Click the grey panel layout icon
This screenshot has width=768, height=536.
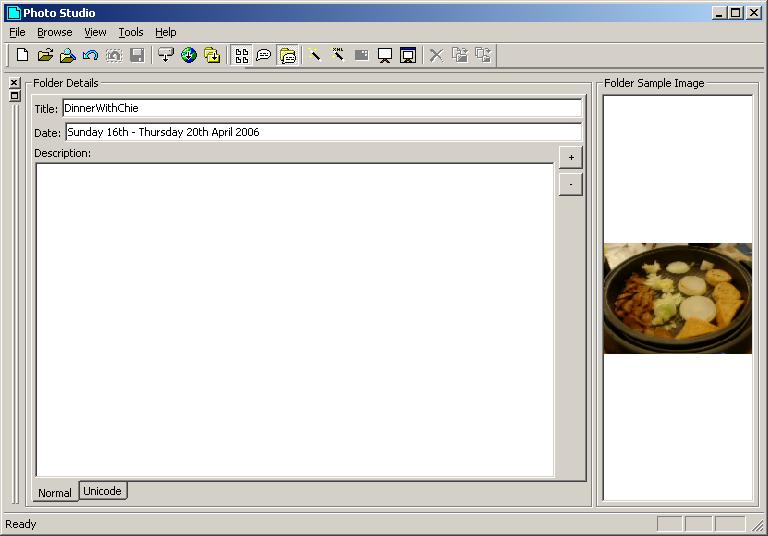tap(361, 55)
